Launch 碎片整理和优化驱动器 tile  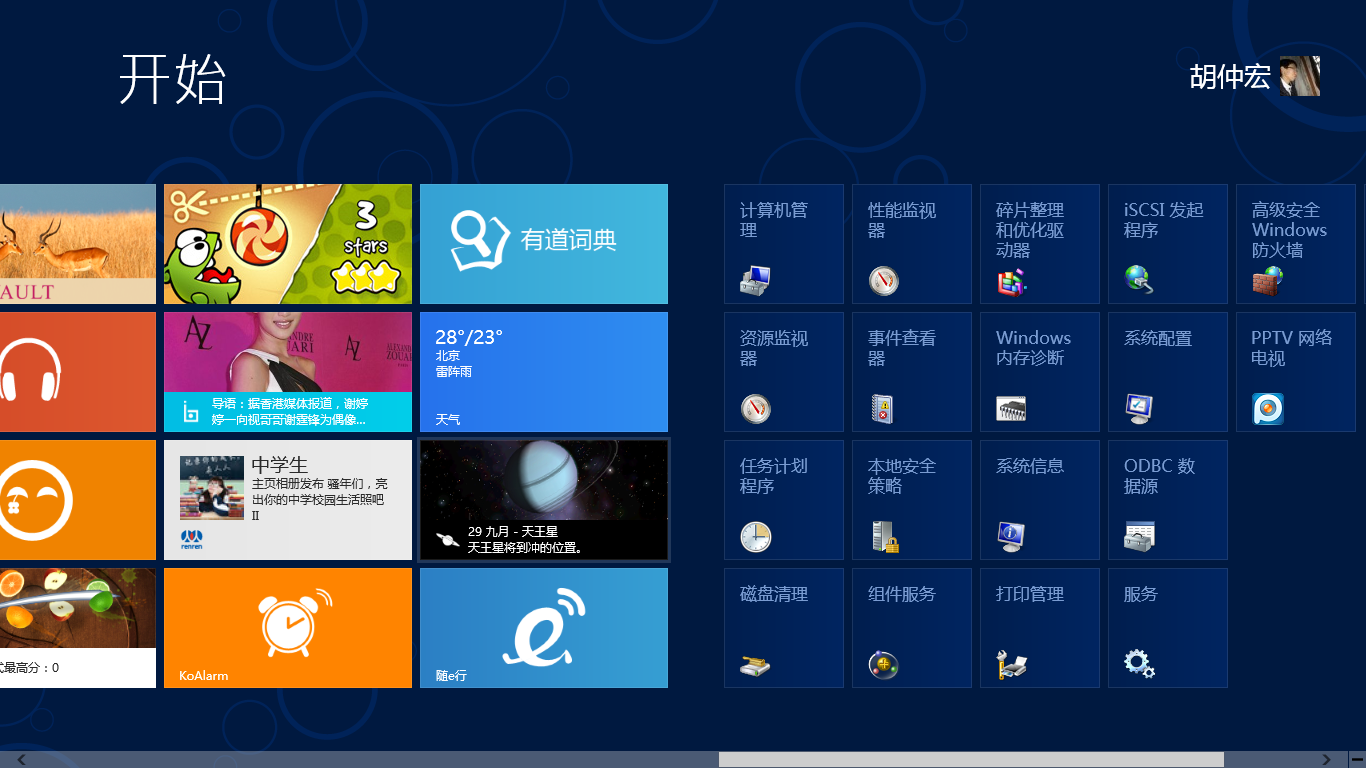(1040, 244)
